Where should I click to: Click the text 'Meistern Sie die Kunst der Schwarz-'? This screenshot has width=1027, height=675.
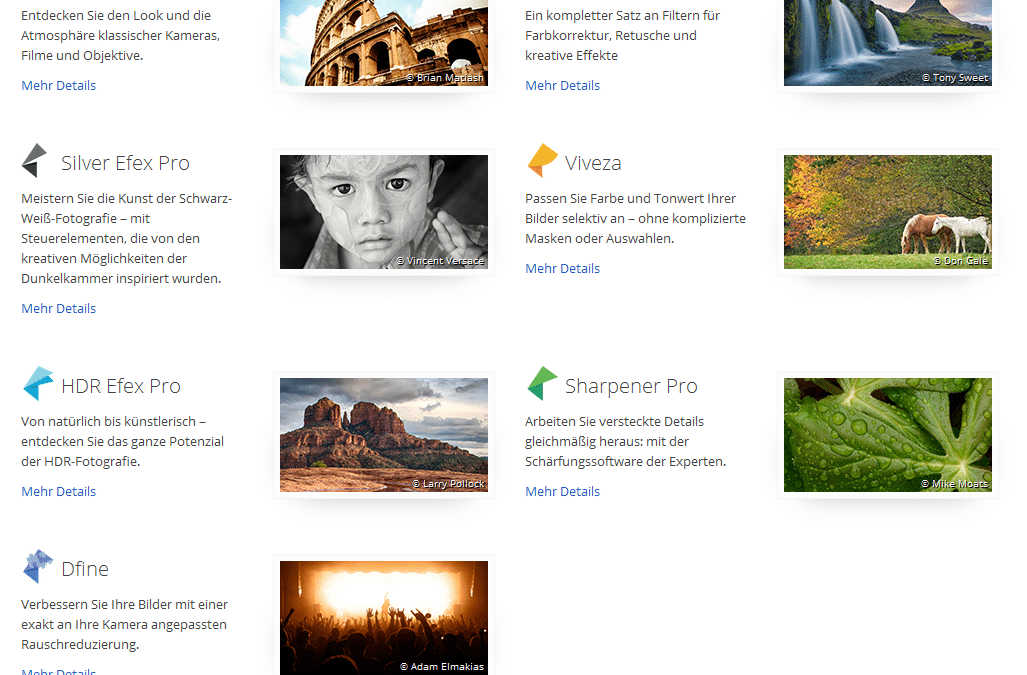126,198
